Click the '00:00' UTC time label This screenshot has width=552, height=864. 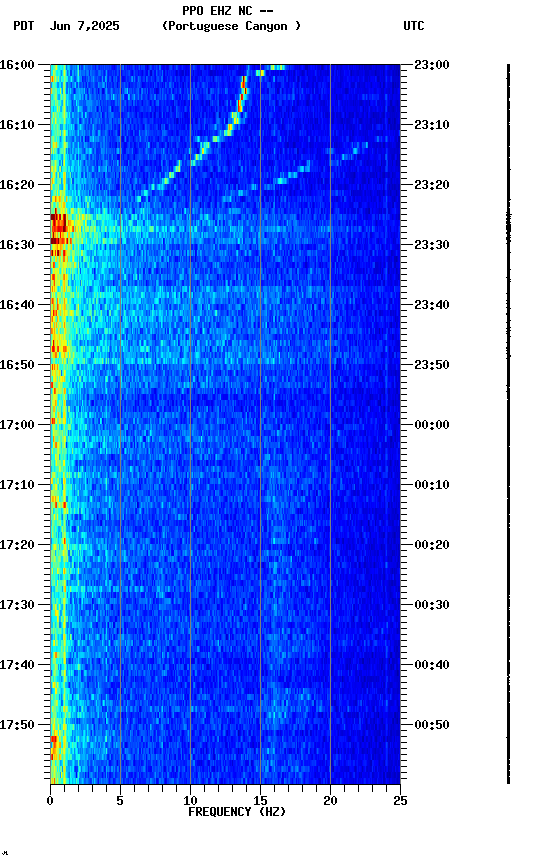[x=432, y=425]
